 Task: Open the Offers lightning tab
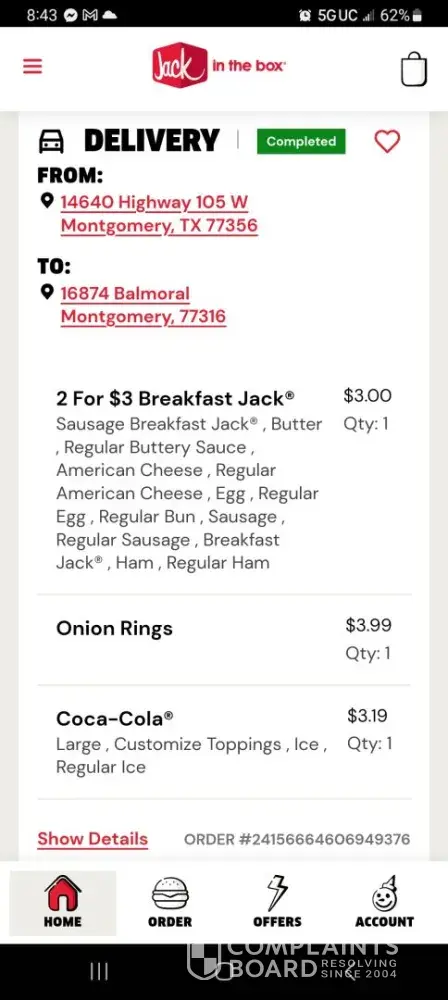coord(277,902)
